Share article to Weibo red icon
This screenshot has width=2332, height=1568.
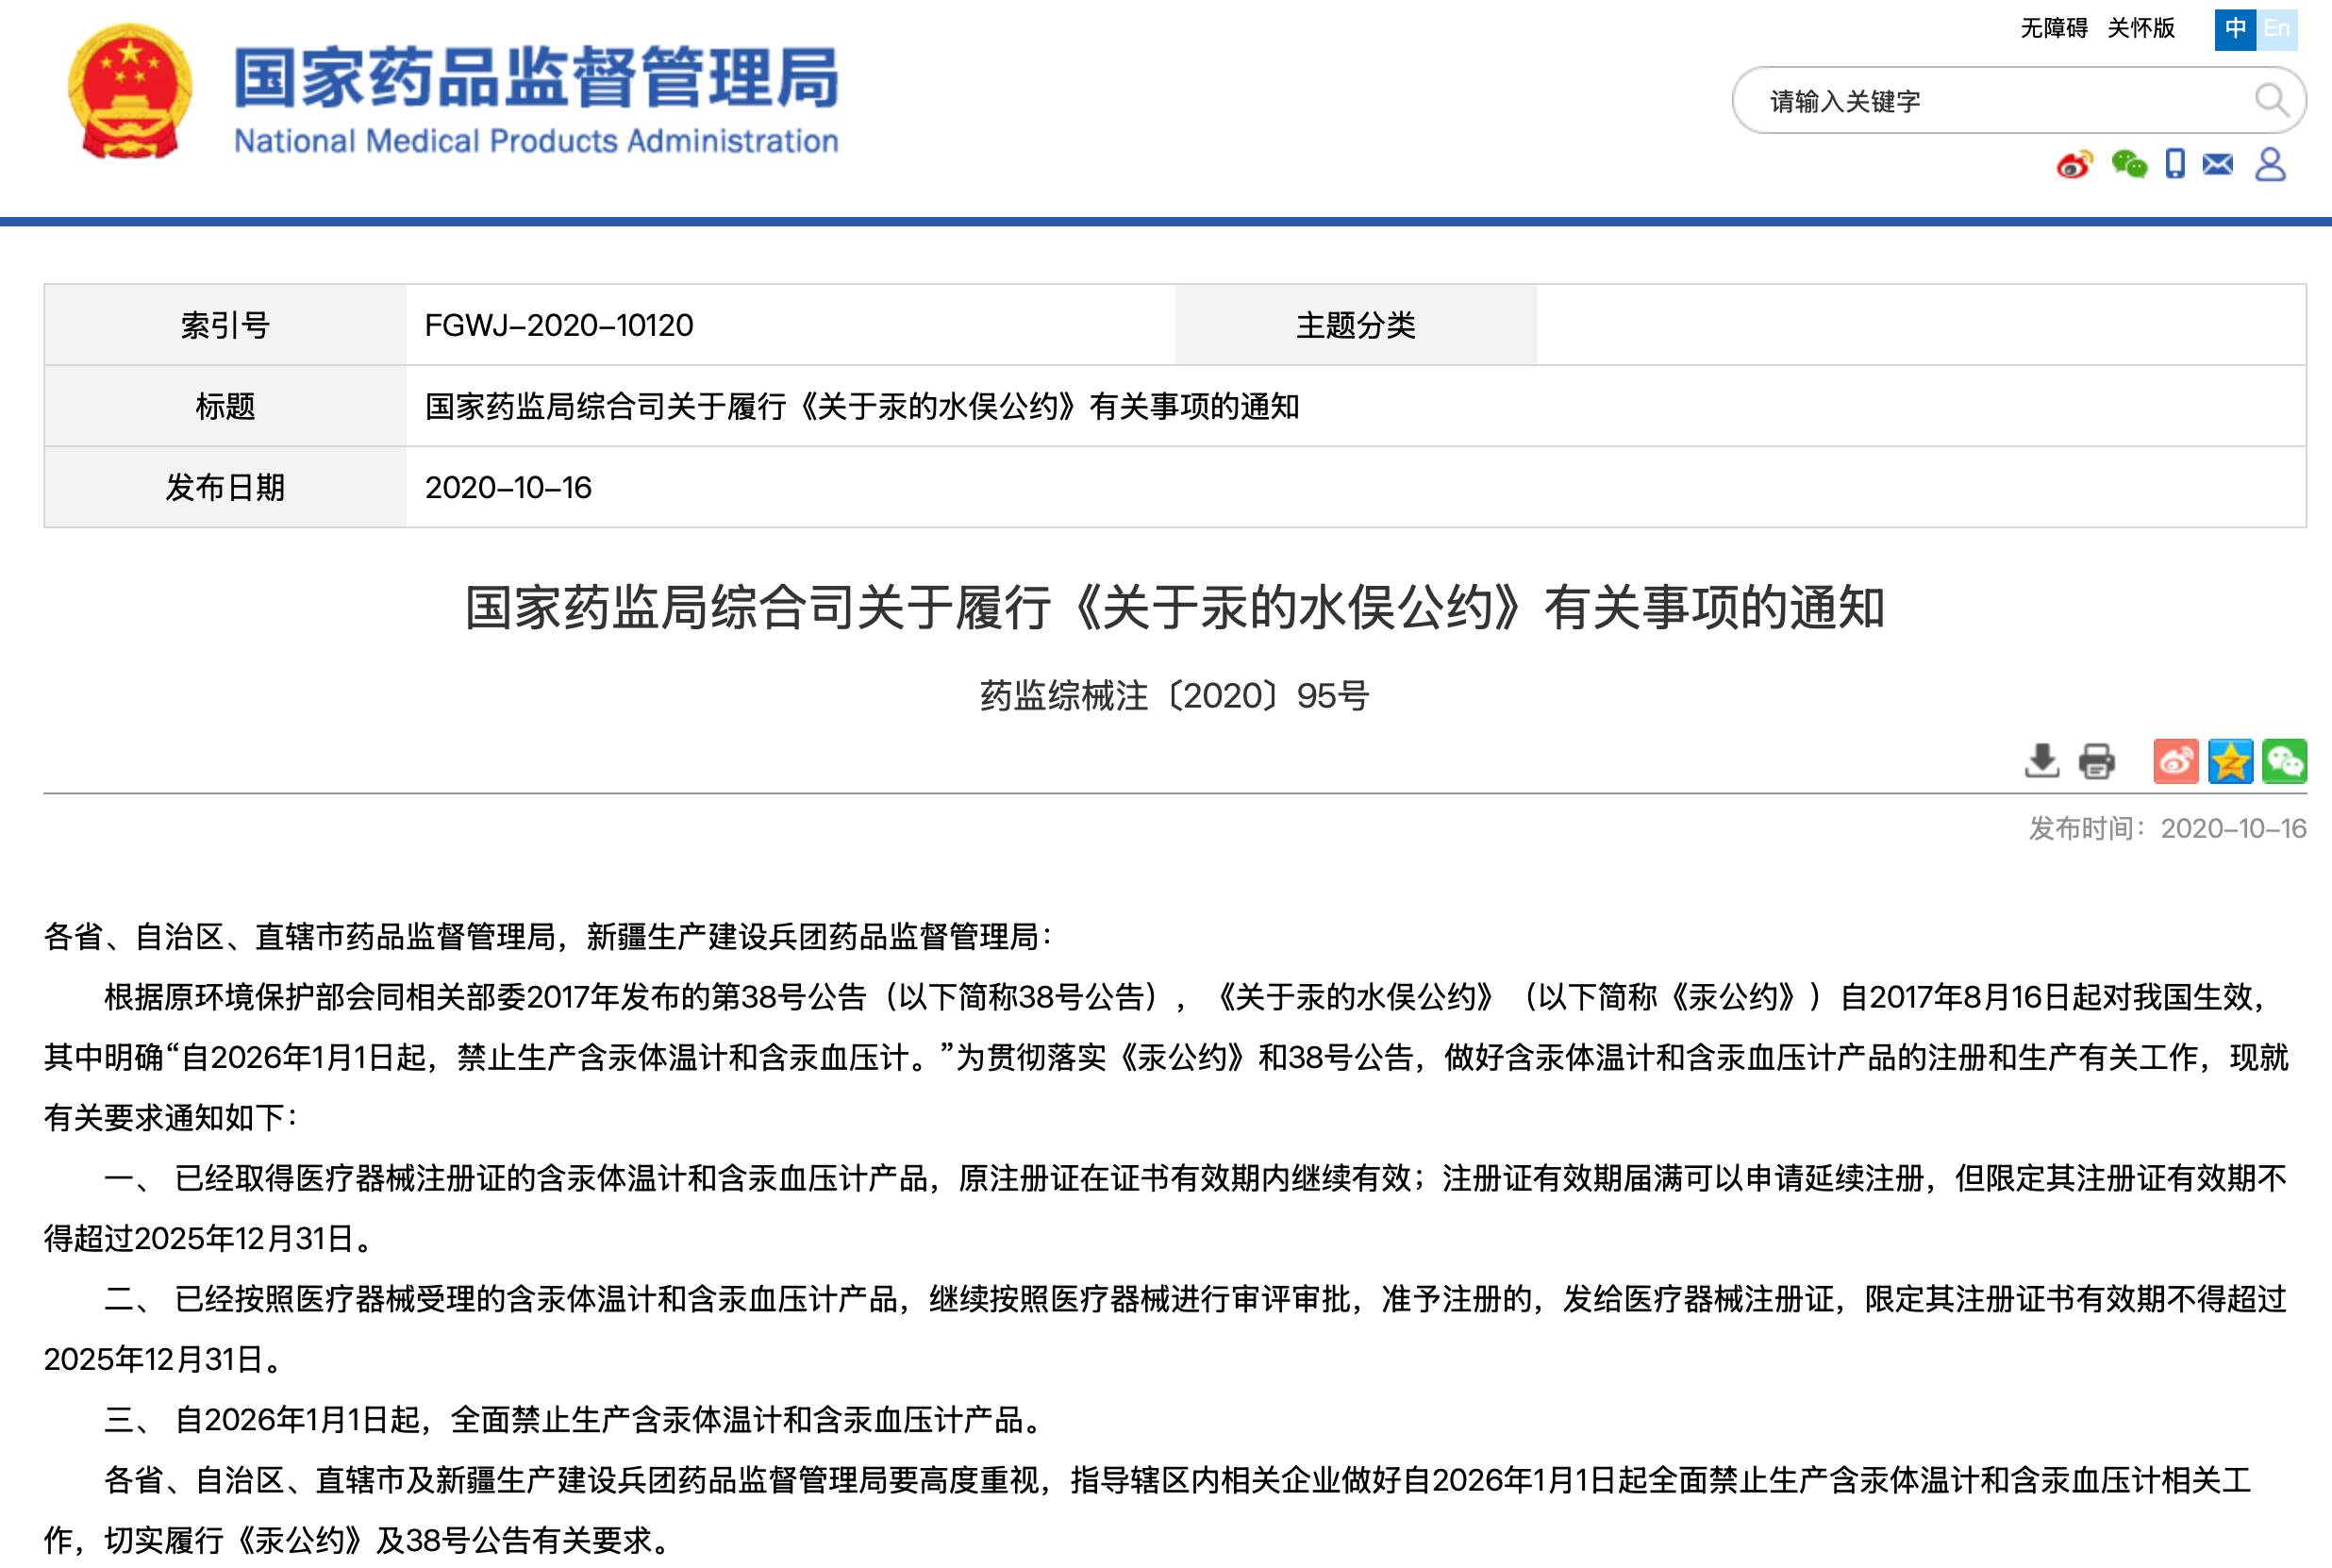coord(2175,761)
